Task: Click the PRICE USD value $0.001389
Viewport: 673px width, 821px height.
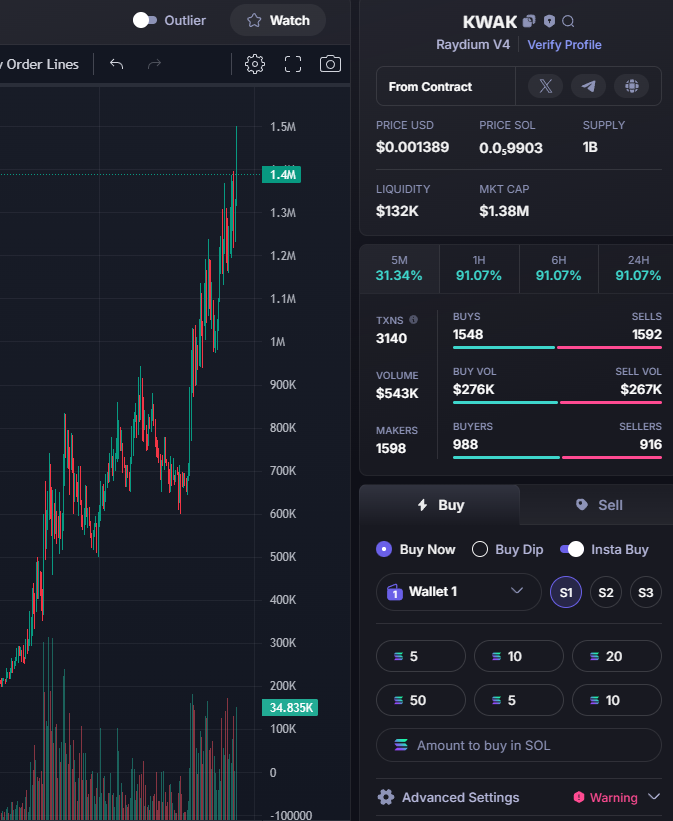Action: [x=412, y=147]
